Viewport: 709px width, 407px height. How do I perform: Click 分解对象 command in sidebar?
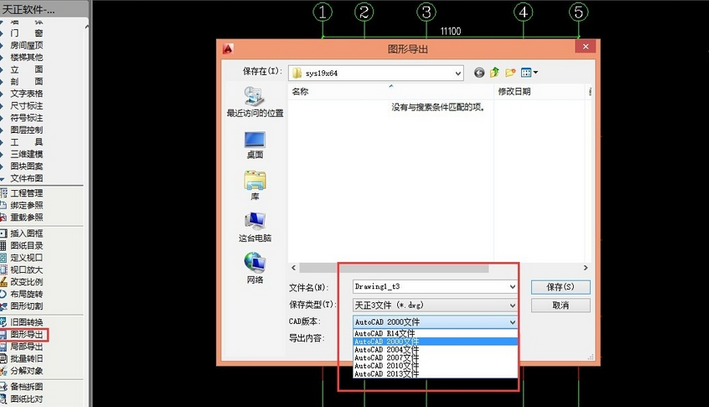click(x=27, y=371)
